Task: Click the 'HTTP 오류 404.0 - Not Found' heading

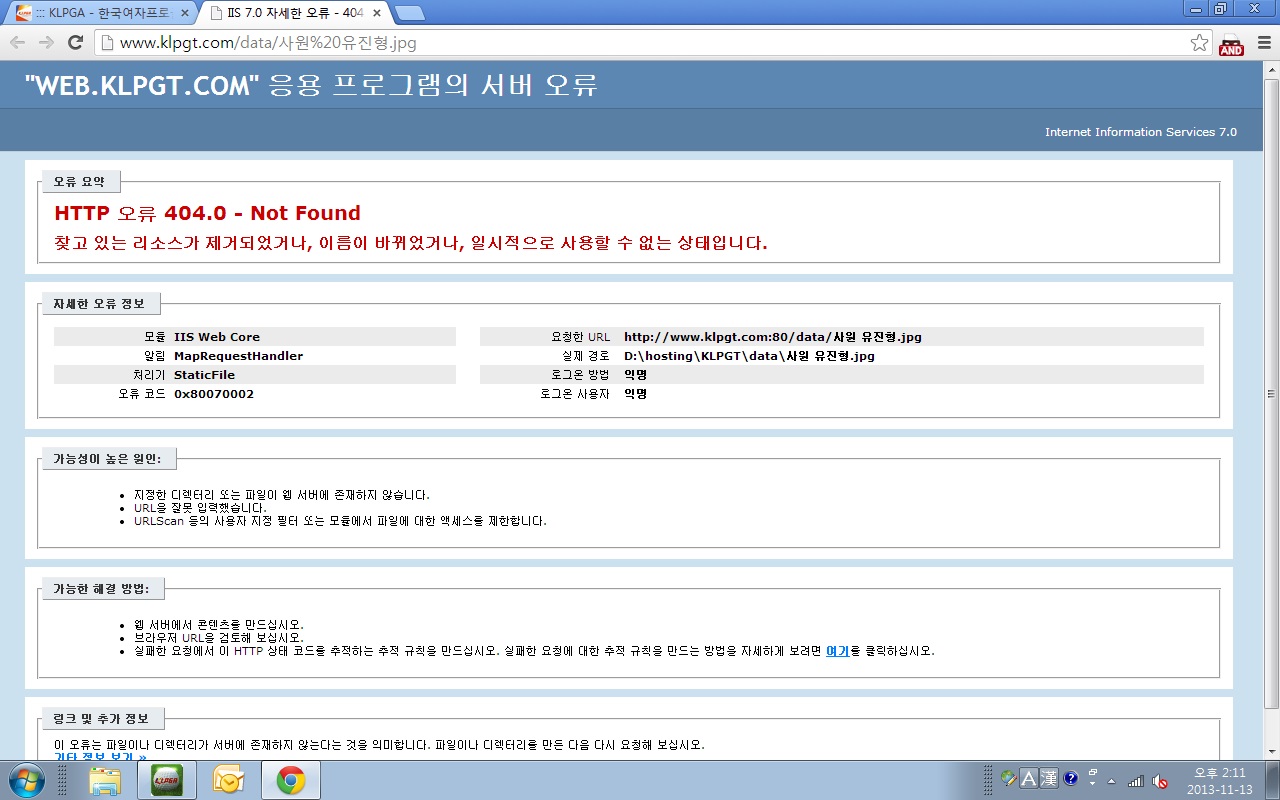Action: point(207,213)
